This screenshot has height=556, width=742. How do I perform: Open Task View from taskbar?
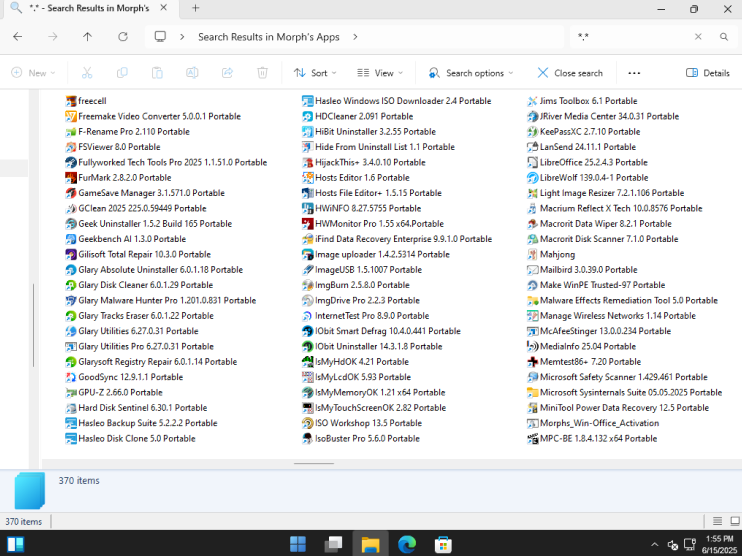pos(334,544)
